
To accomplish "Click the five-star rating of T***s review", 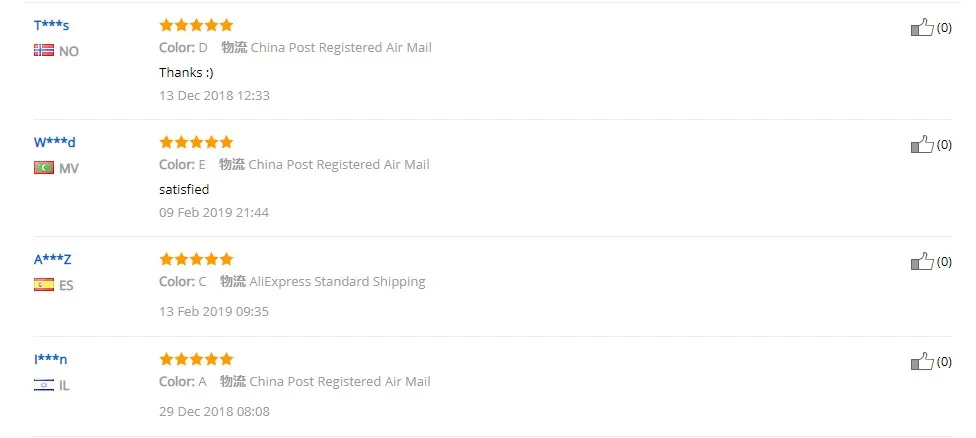I will [196, 25].
